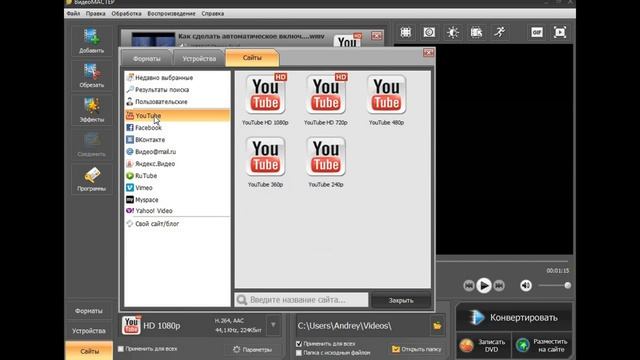Click the GIF creation toolbar icon

537,32
